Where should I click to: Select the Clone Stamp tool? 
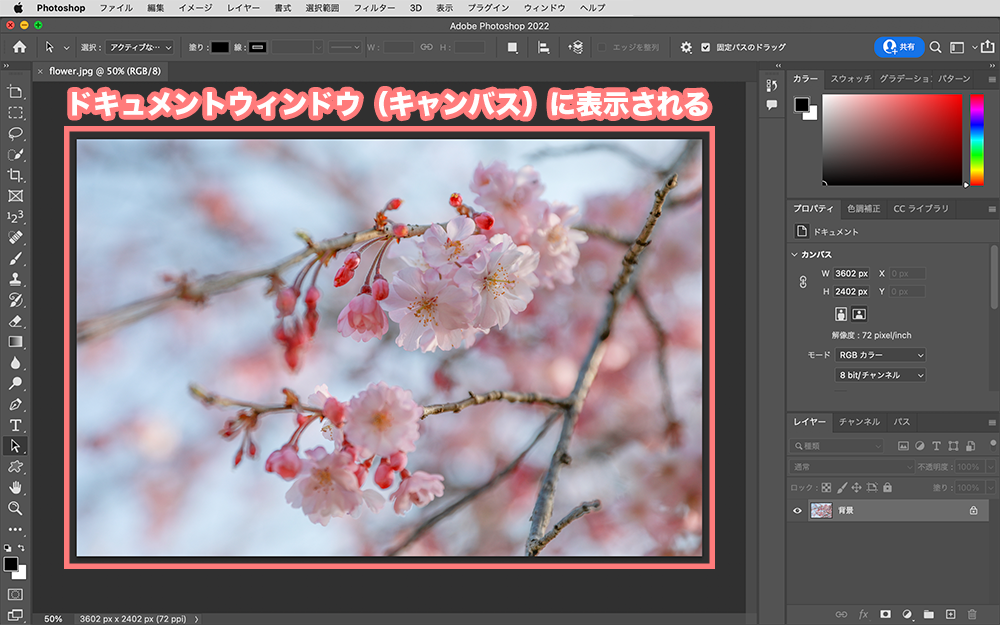coord(15,279)
